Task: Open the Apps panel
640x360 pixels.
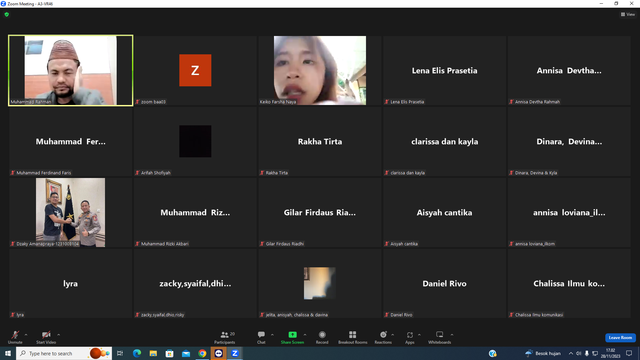Action: coord(410,338)
